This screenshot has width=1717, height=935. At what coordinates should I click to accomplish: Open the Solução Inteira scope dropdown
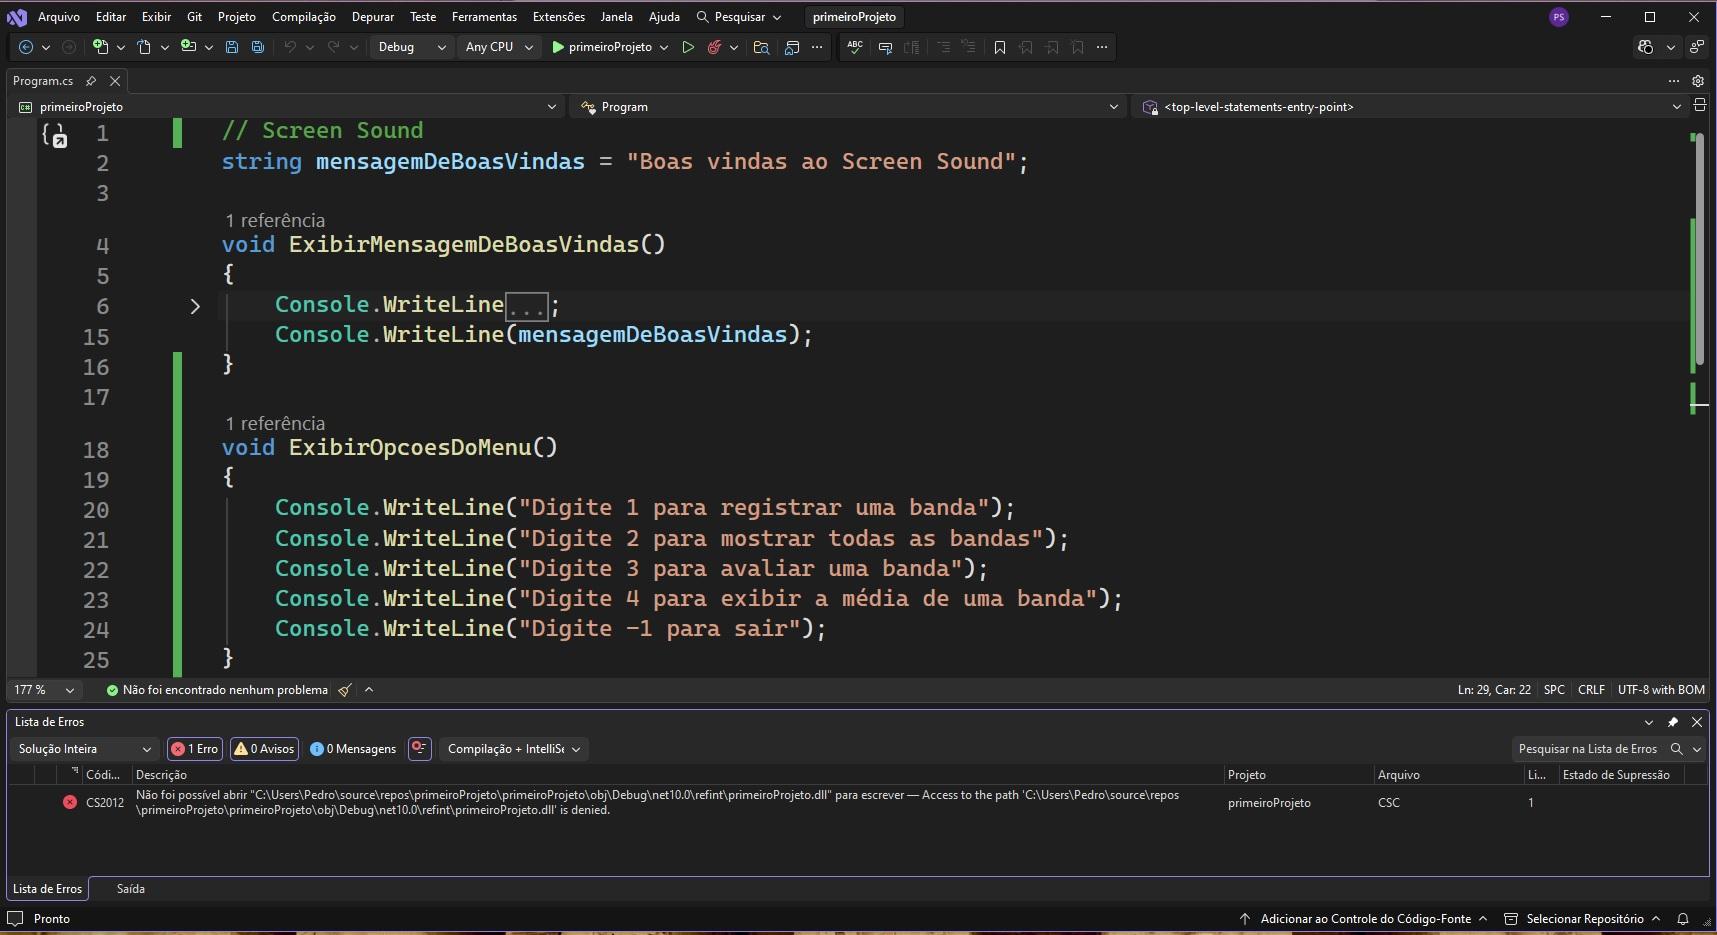85,749
